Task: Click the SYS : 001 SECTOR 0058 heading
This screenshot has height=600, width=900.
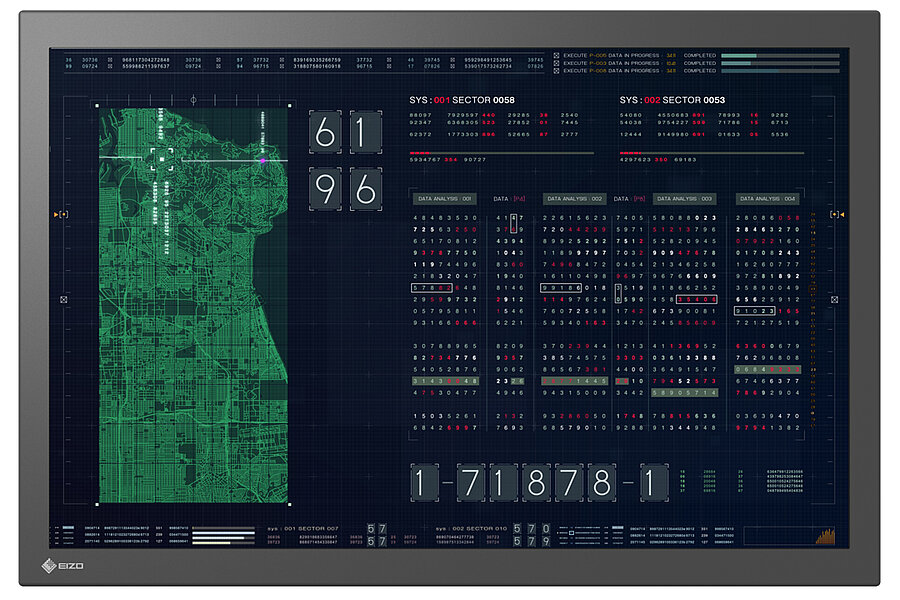Action: [x=462, y=101]
